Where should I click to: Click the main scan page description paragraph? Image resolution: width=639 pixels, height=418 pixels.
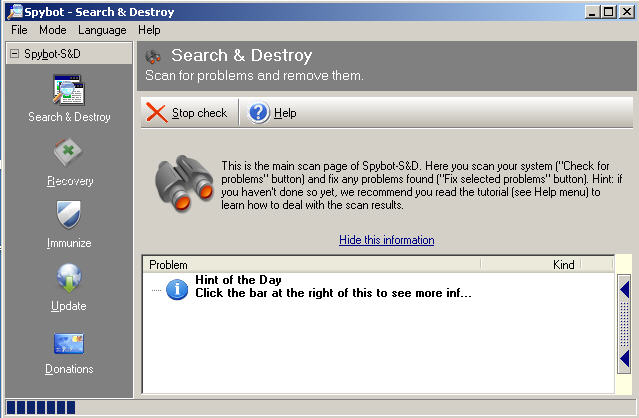(422, 185)
